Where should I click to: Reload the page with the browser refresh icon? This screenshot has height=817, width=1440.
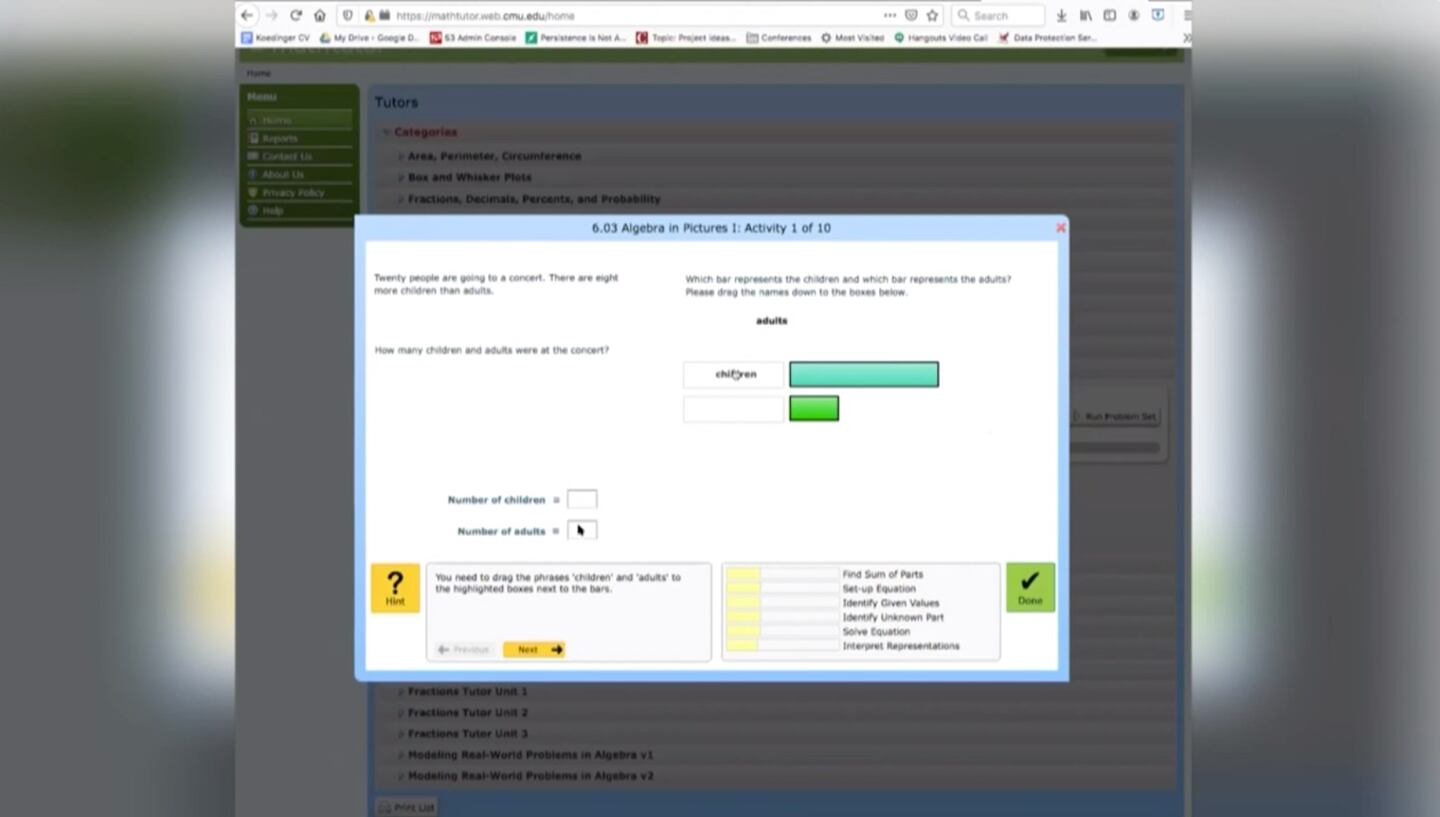tap(295, 15)
